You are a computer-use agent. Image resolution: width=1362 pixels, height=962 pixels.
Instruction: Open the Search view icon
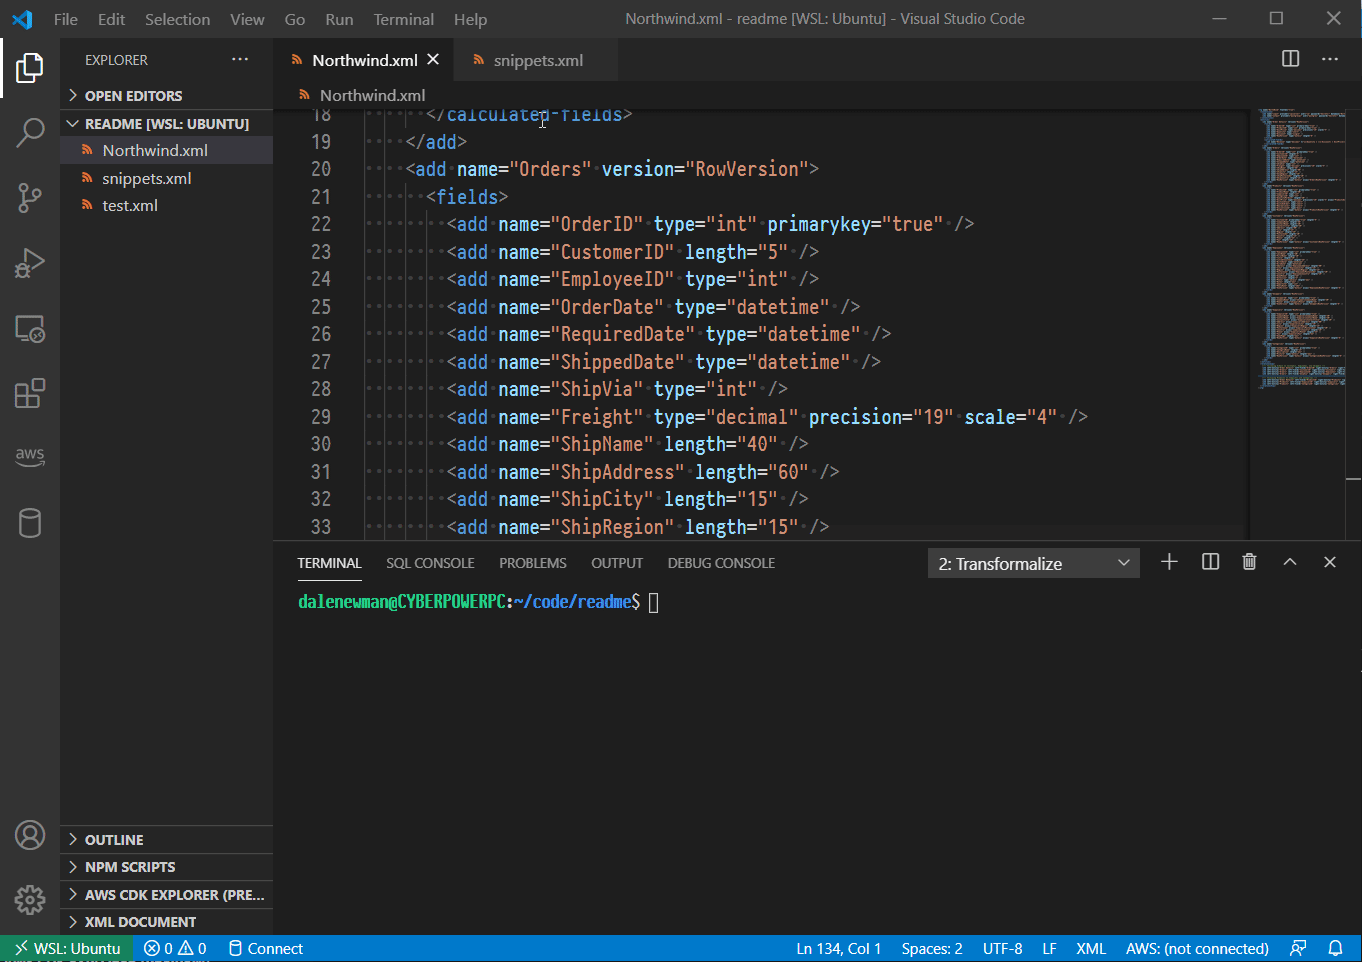[30, 132]
